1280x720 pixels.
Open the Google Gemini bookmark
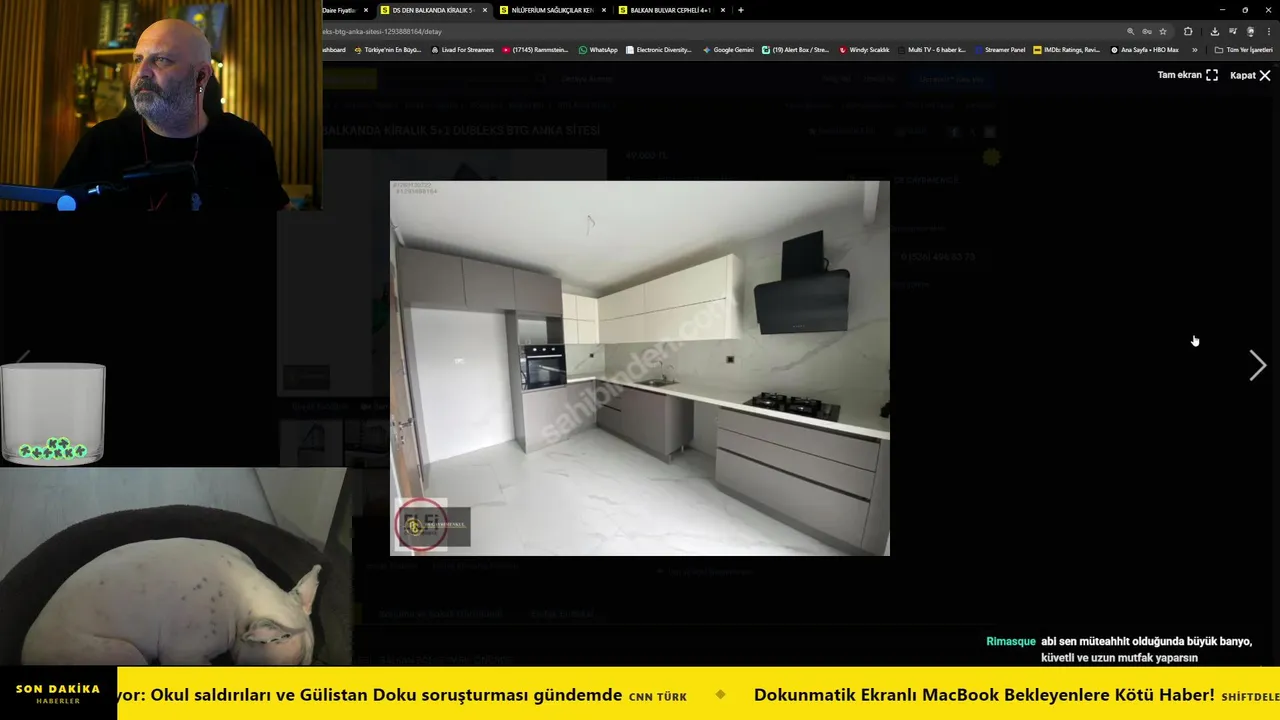coord(728,50)
